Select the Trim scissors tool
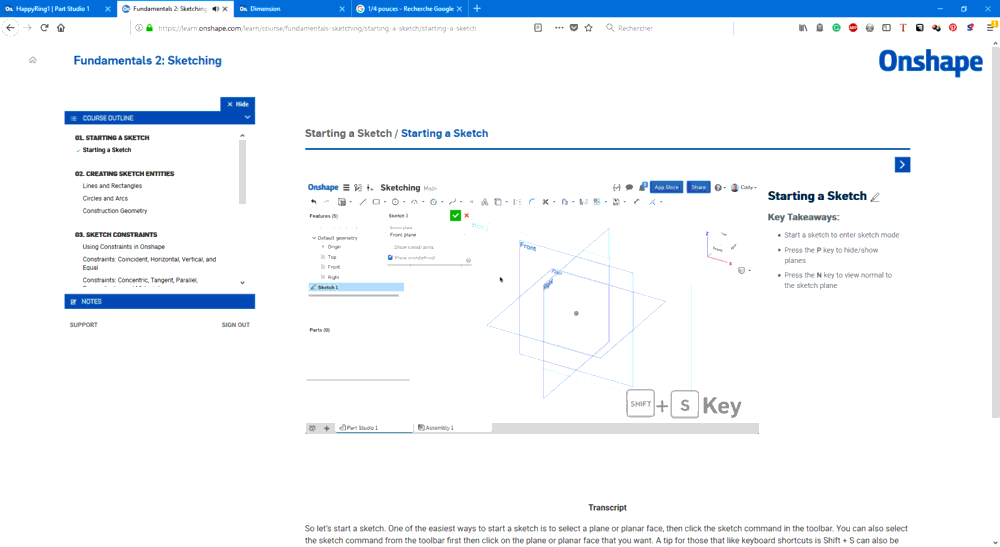 click(x=545, y=202)
